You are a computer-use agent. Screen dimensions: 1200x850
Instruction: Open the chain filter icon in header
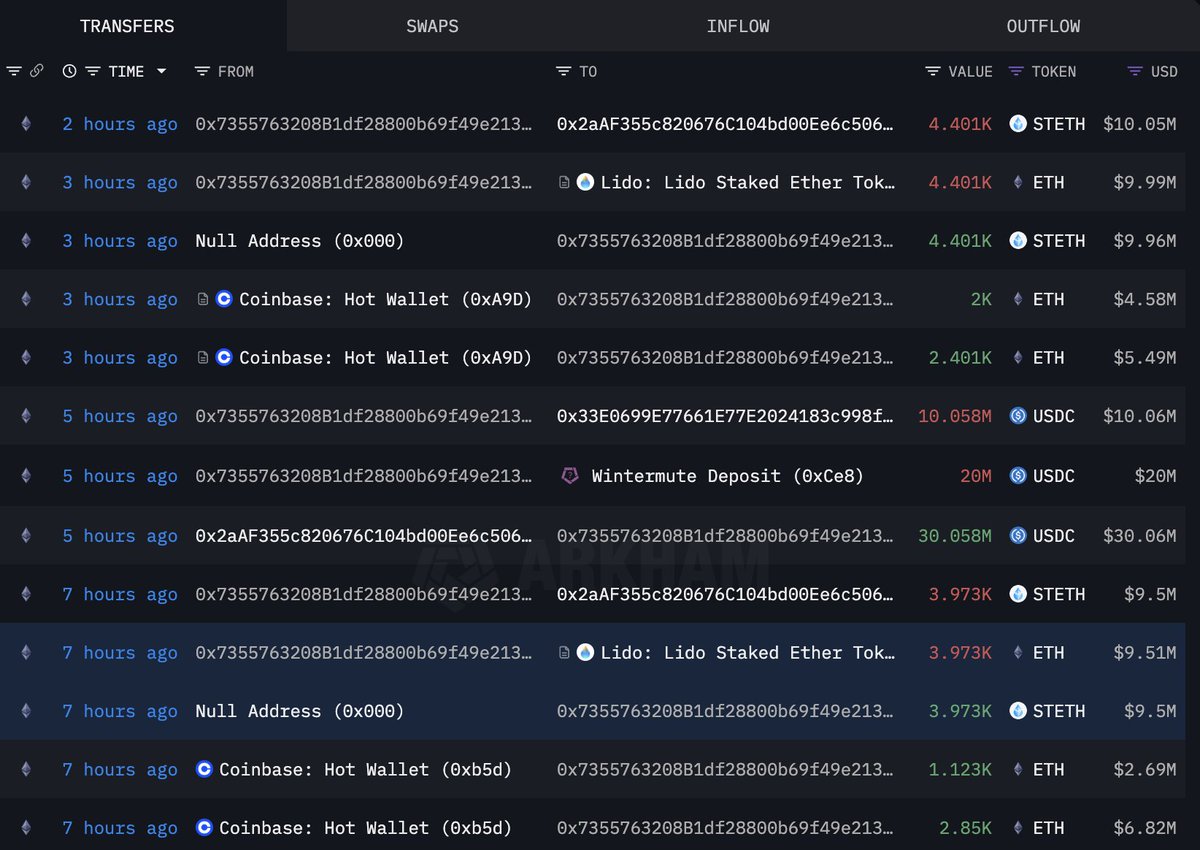click(14, 71)
